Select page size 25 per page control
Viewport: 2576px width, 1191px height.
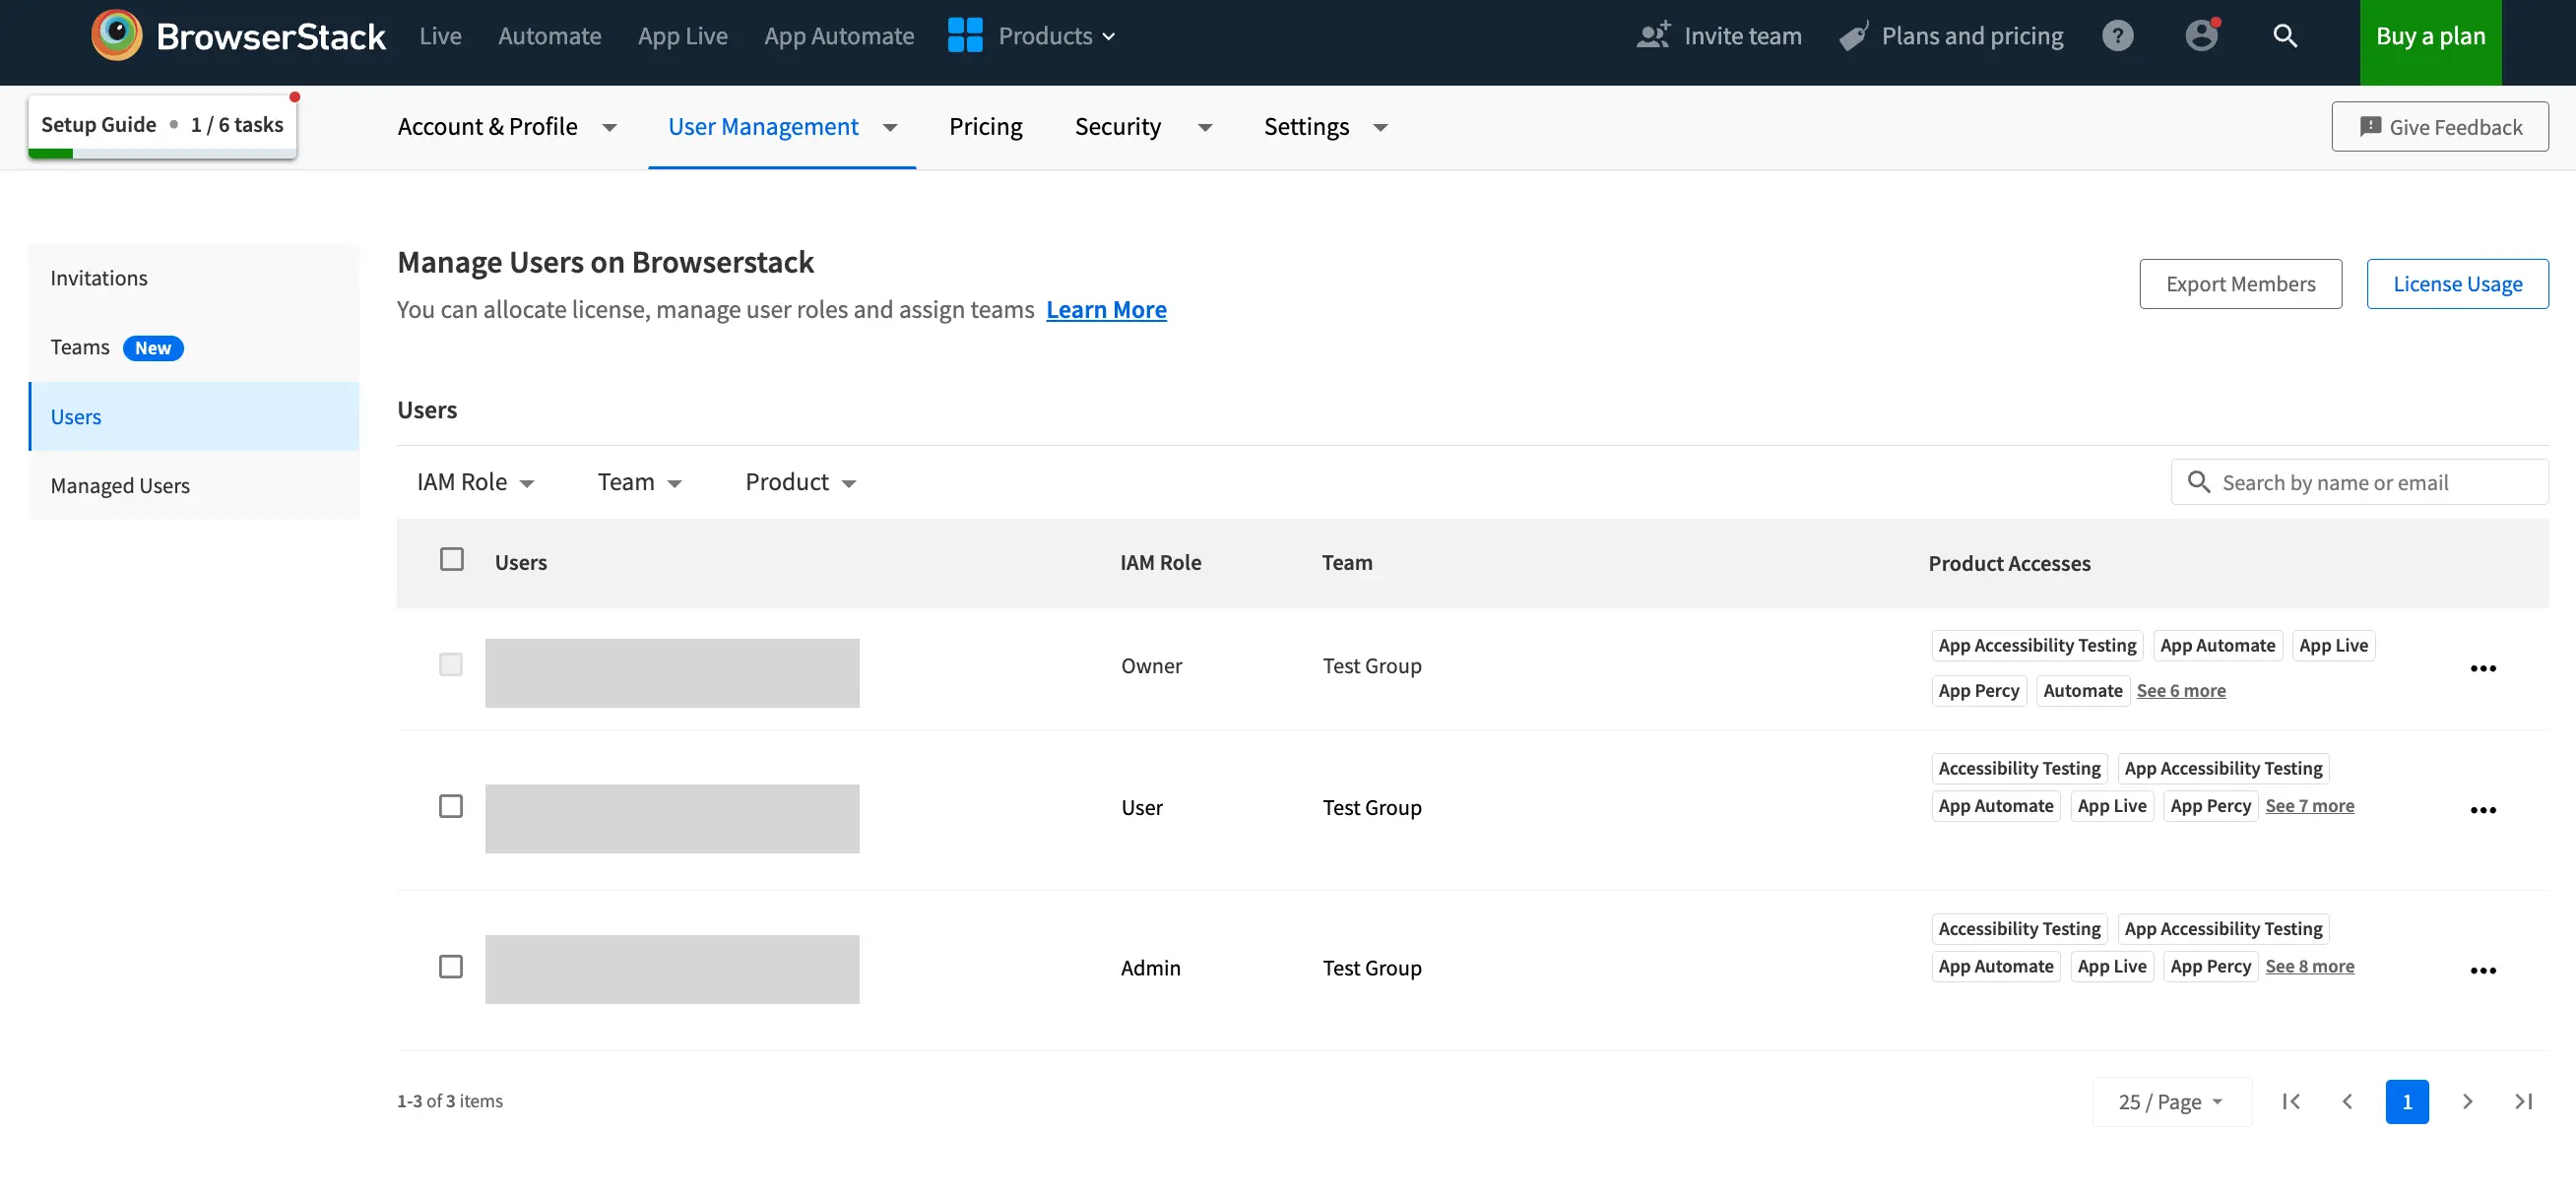coord(2172,1100)
